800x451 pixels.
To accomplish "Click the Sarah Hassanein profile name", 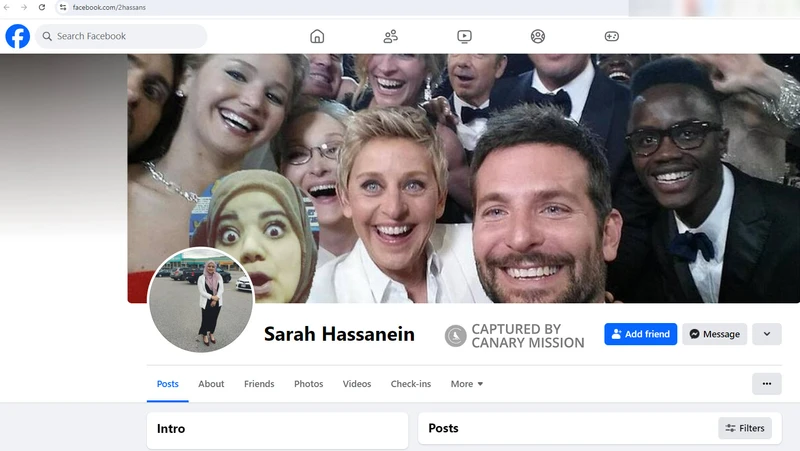I will [x=339, y=334].
